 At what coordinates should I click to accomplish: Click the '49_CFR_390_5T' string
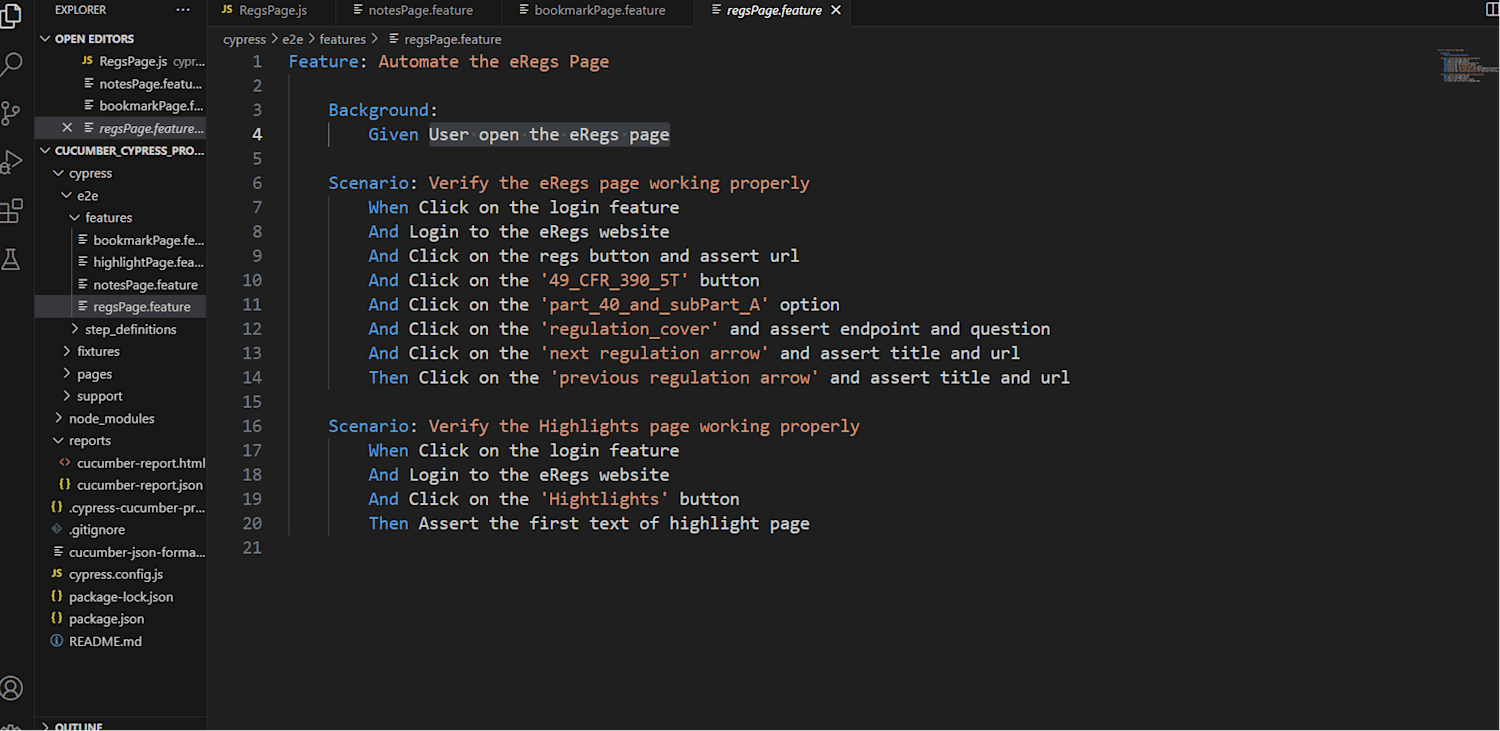pyautogui.click(x=614, y=280)
